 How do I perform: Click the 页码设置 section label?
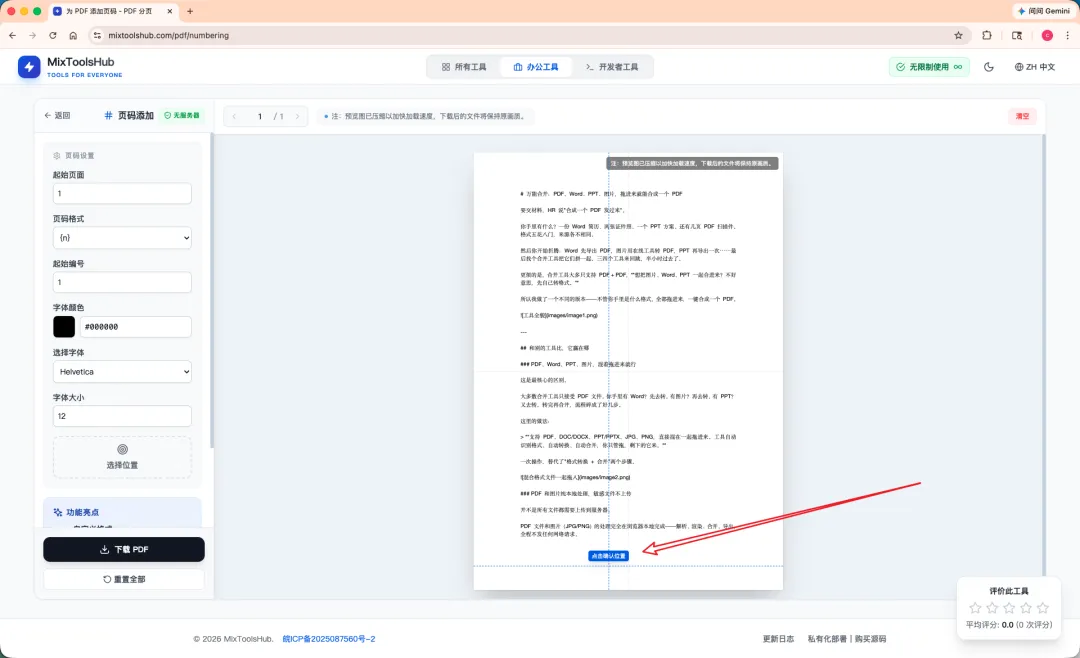click(79, 156)
